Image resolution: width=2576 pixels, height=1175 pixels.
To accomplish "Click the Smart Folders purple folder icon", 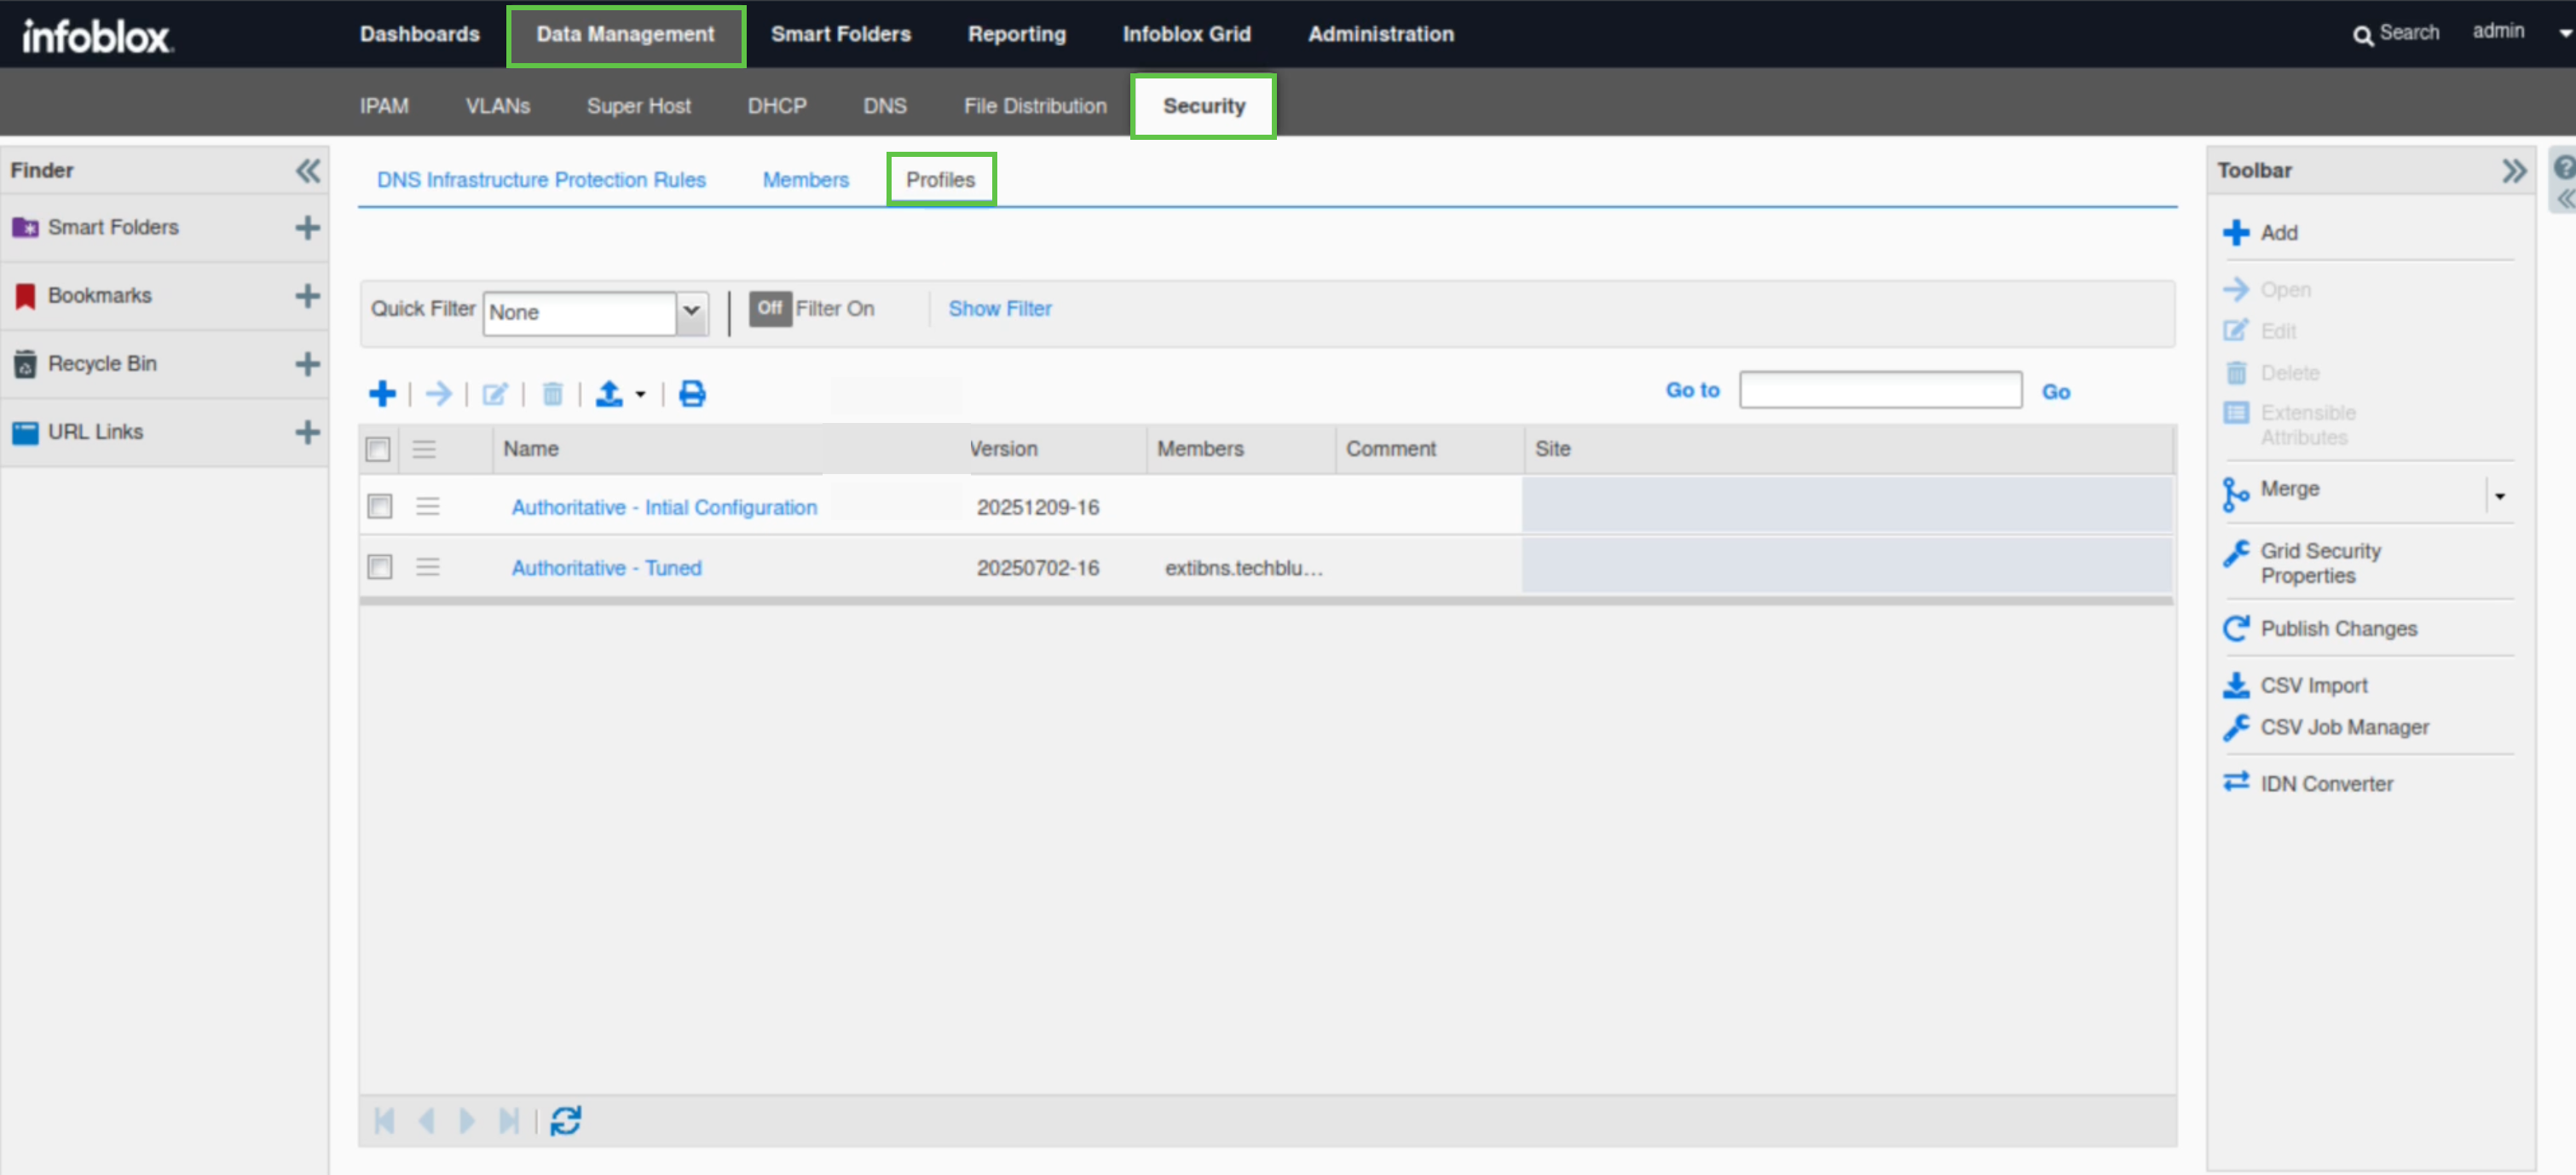I will click(25, 228).
